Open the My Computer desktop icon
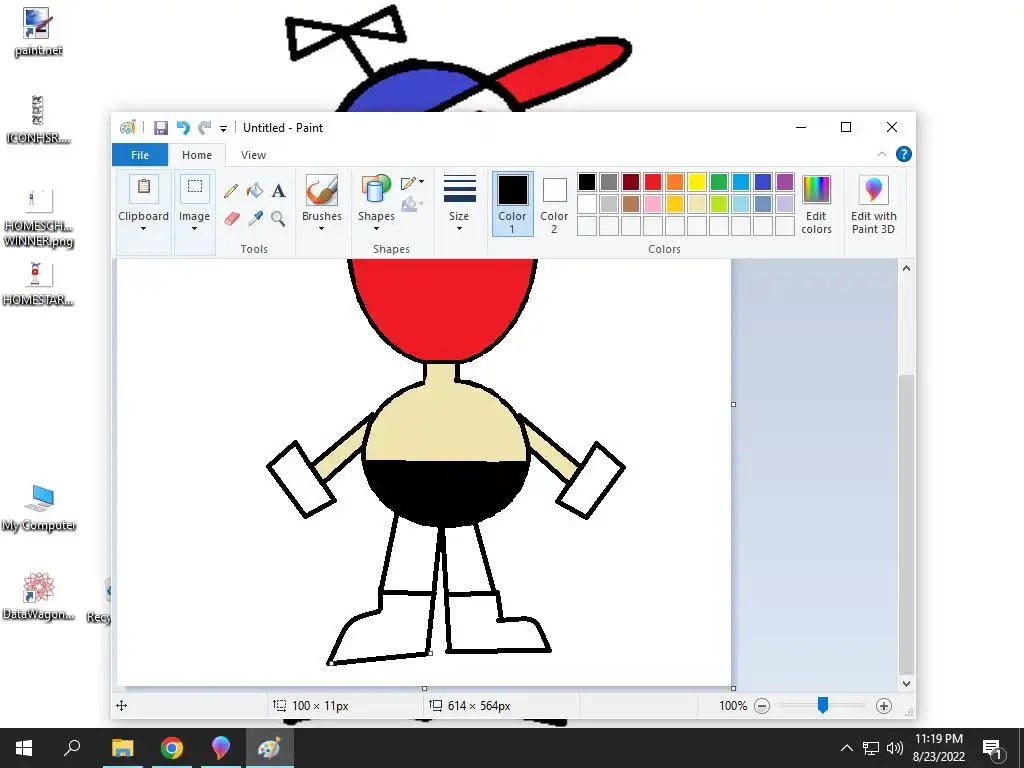 tap(39, 508)
